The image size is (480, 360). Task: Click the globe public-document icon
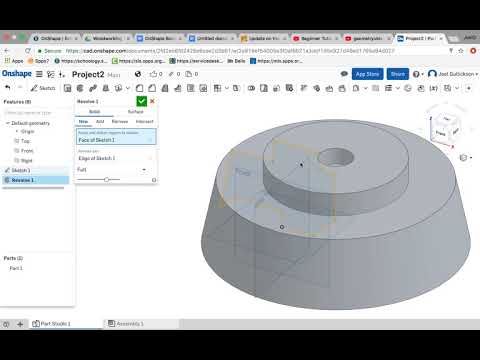138,74
